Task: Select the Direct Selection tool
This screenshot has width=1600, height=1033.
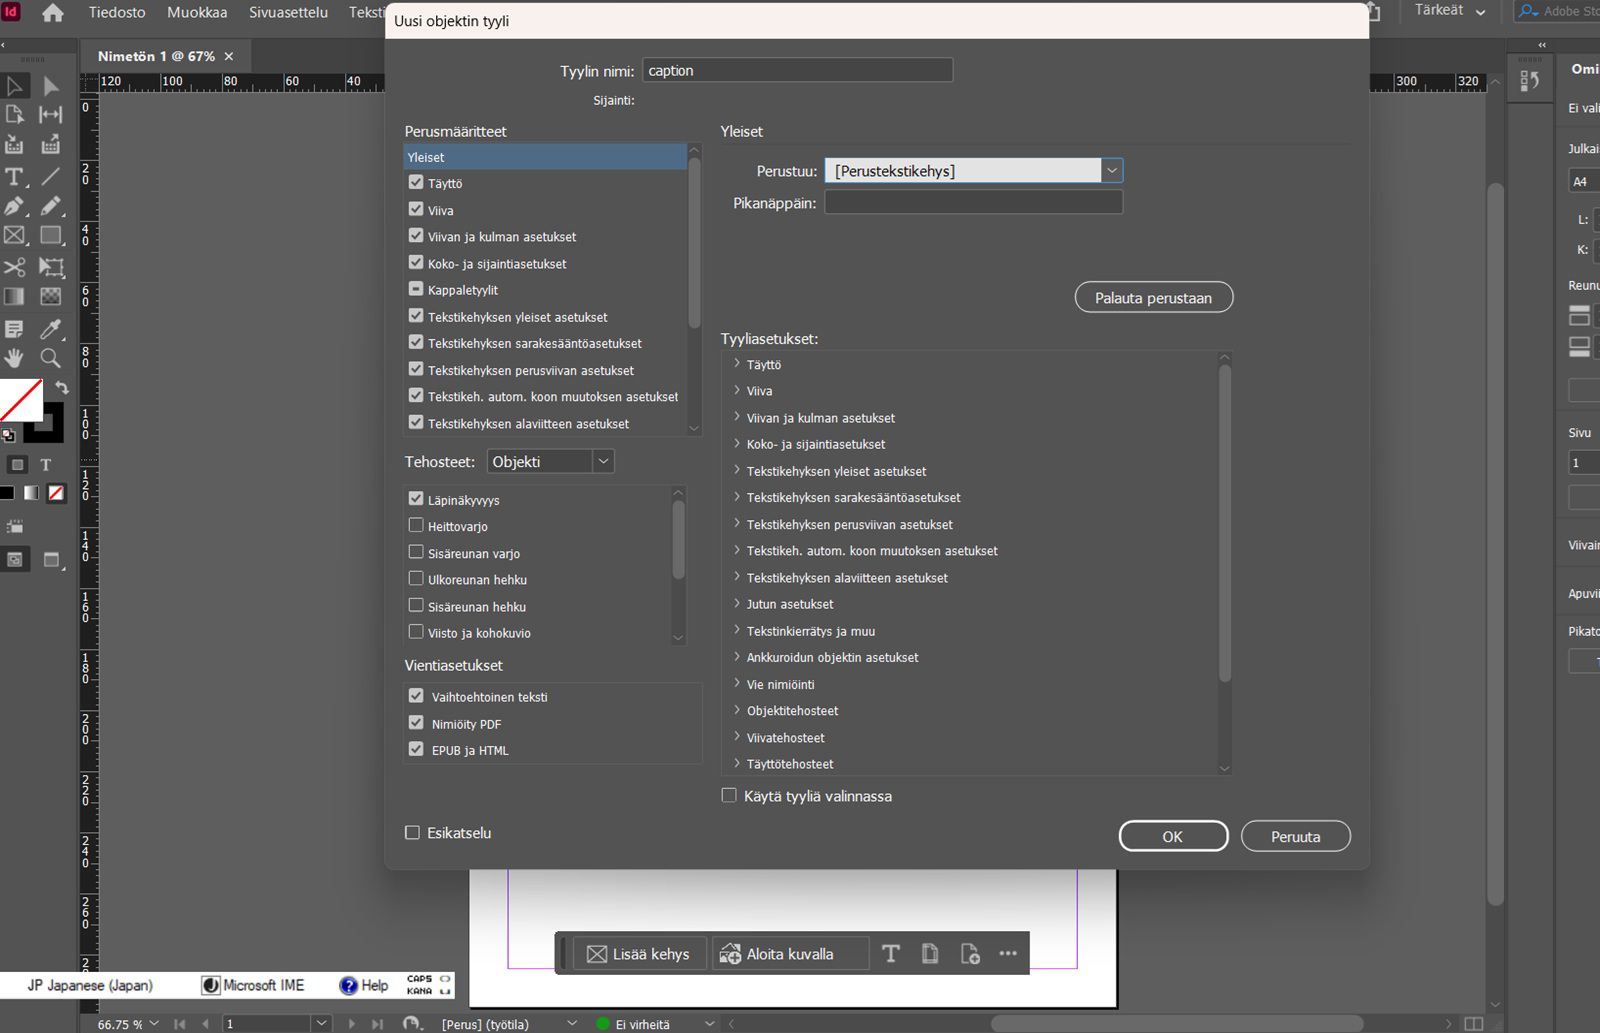Action: [51, 86]
